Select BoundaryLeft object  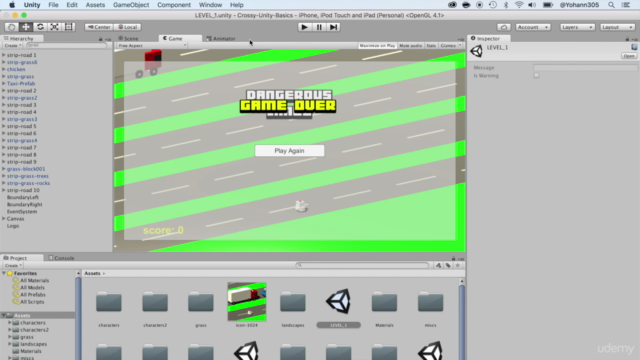pos(23,197)
